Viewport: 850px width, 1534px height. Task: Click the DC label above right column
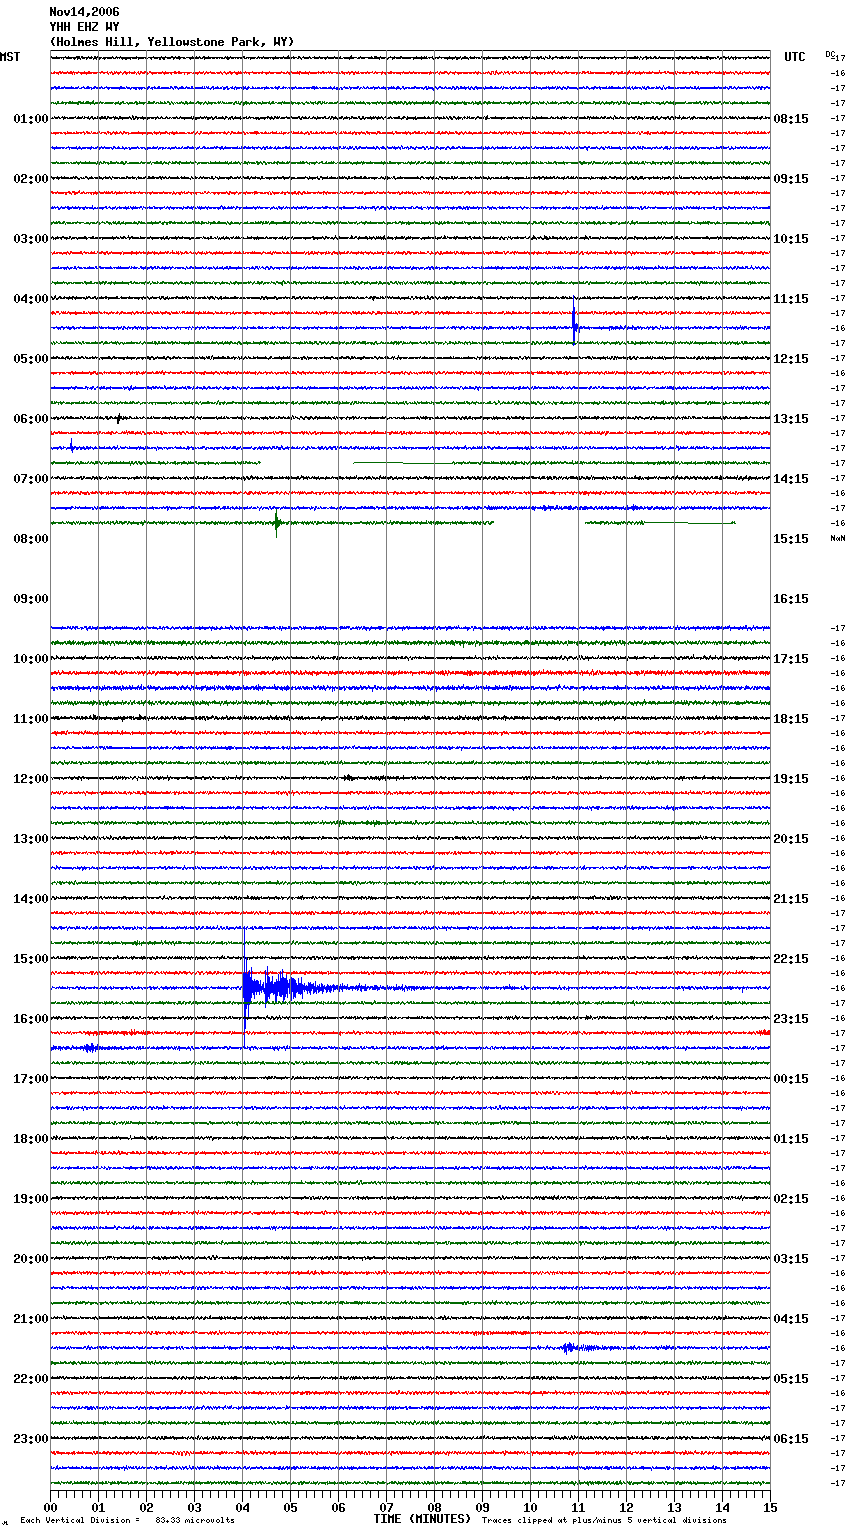[x=830, y=54]
